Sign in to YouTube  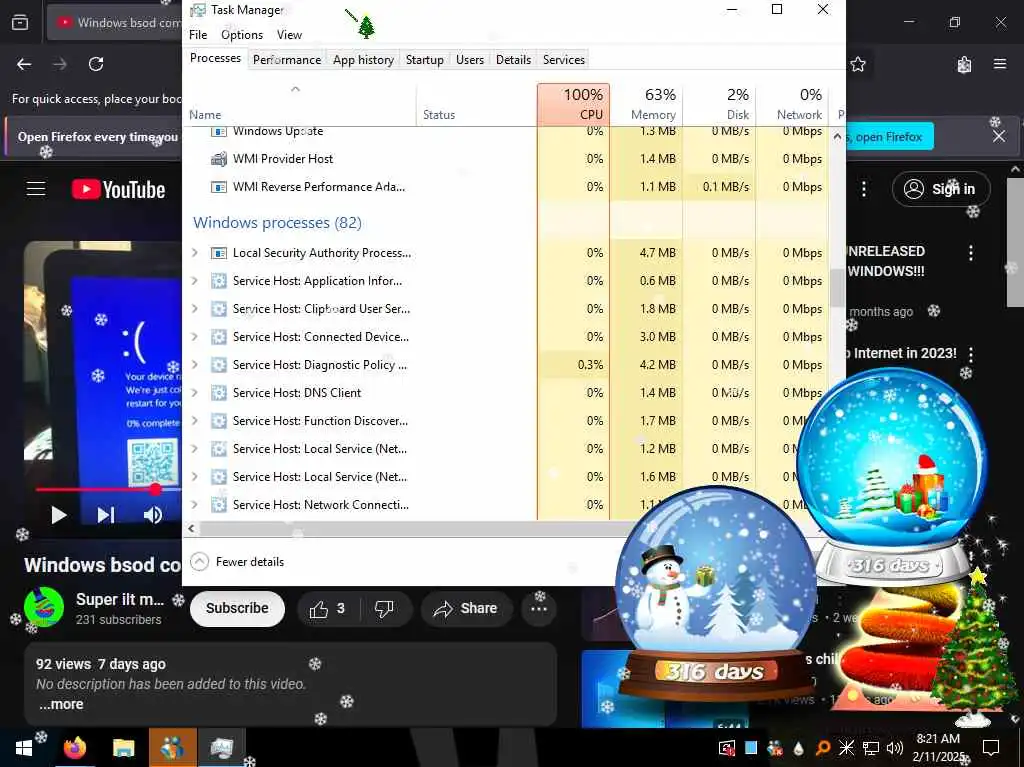(x=940, y=189)
